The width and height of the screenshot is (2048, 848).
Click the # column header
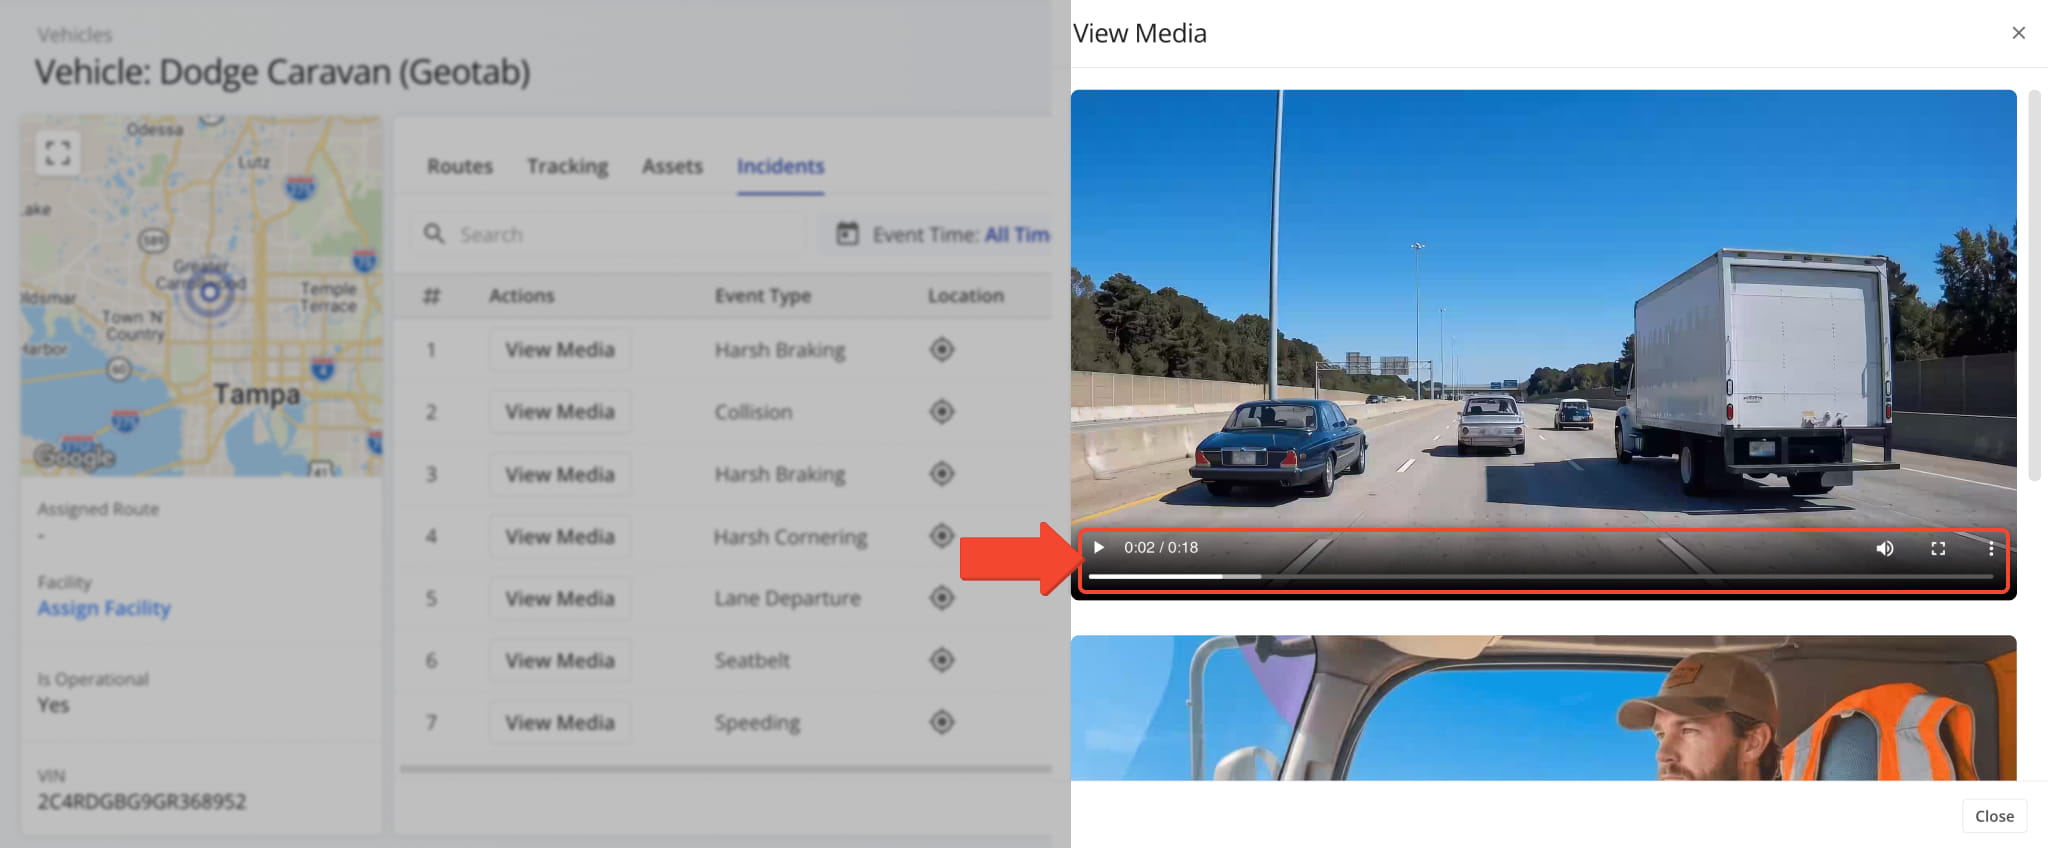pyautogui.click(x=431, y=296)
